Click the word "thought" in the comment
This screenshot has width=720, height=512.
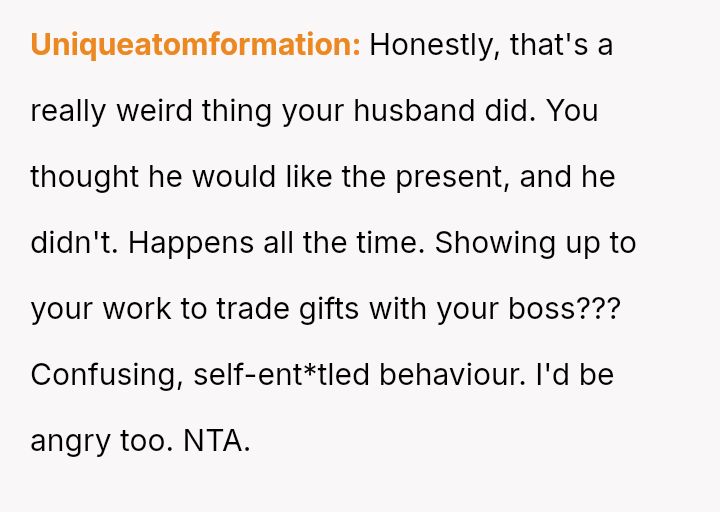84,177
